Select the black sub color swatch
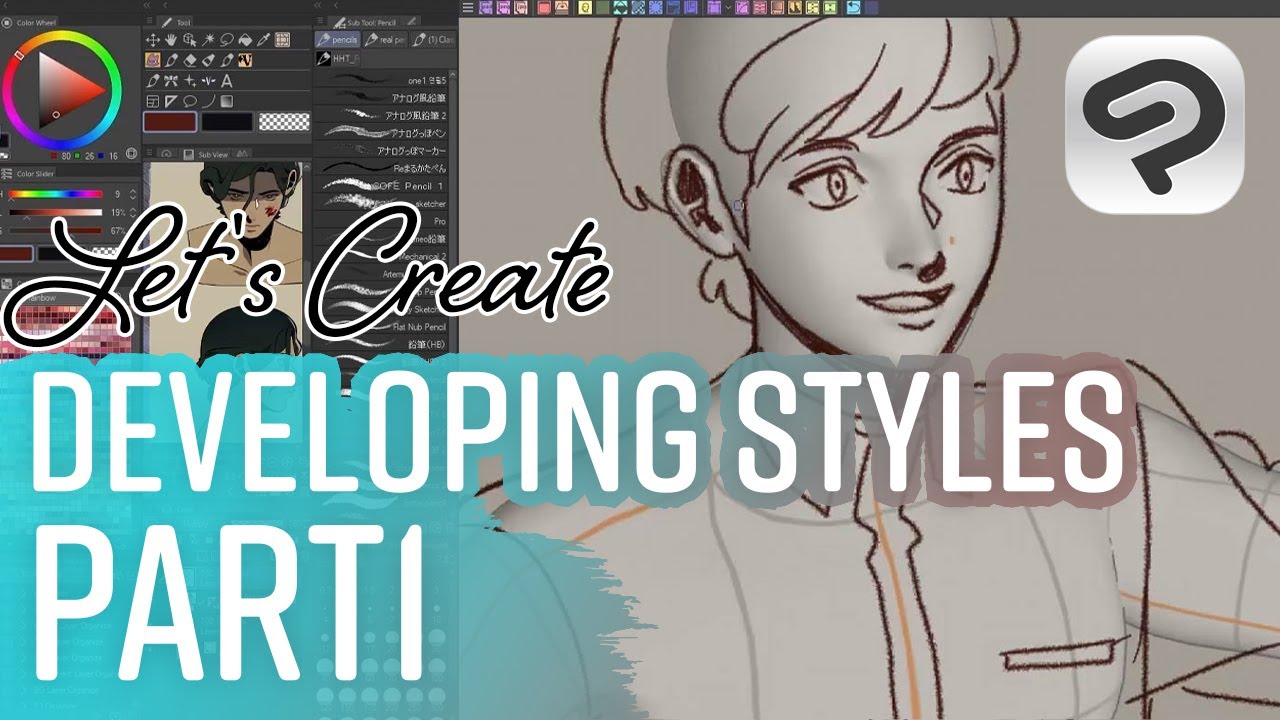The width and height of the screenshot is (1280, 720). [x=227, y=121]
